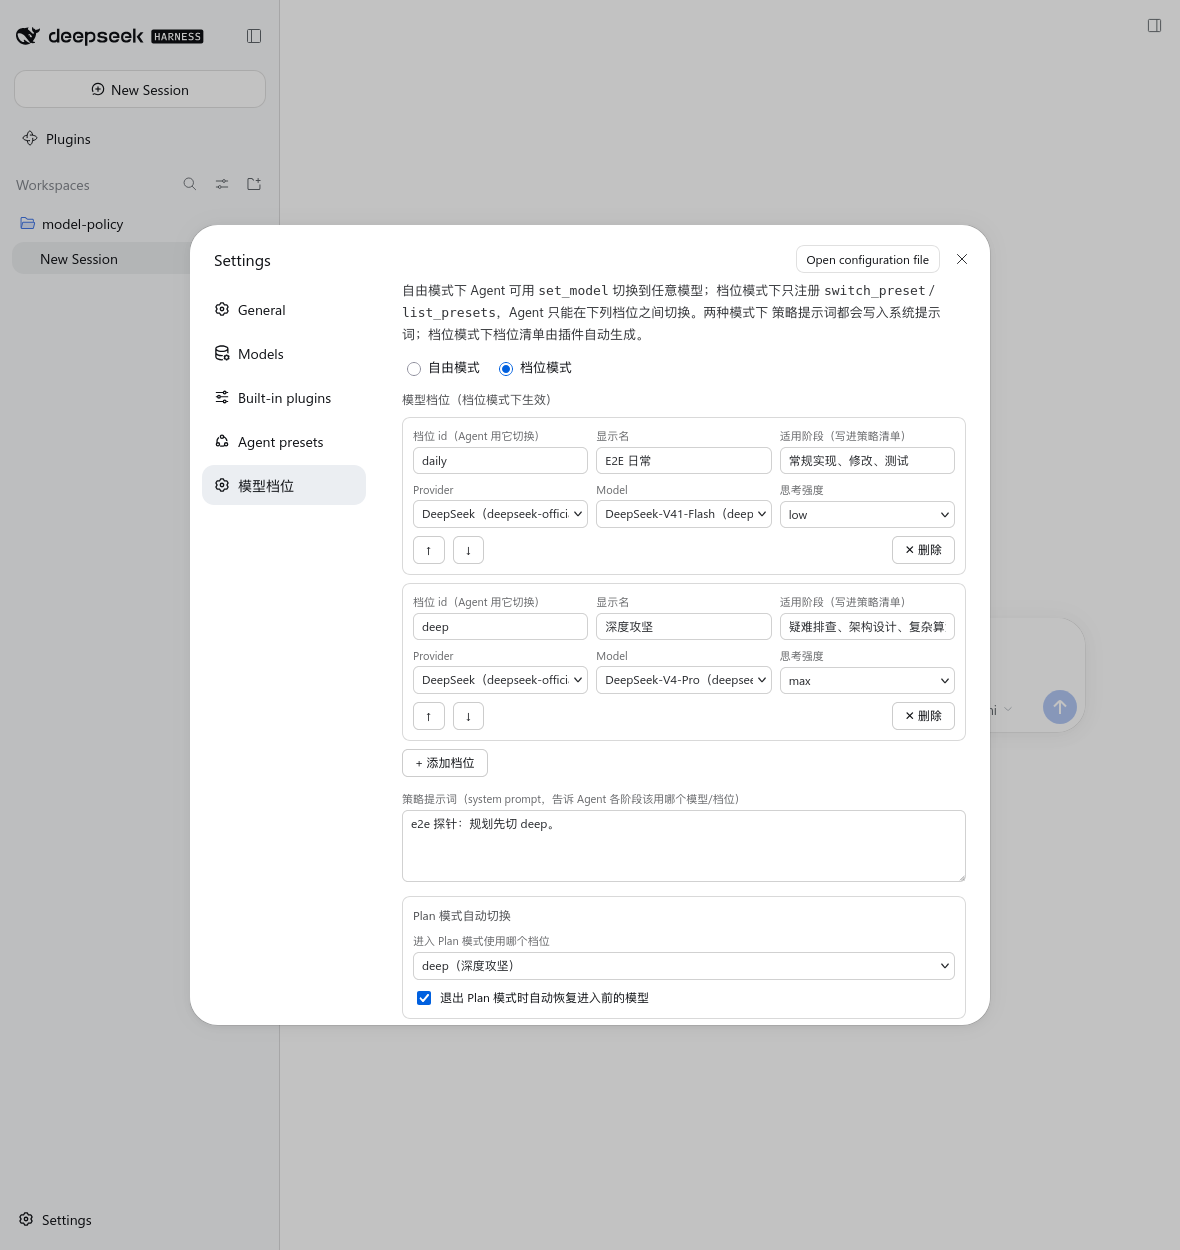Move daily preset down arrow
Screen dimensions: 1180x1250
tap(468, 550)
